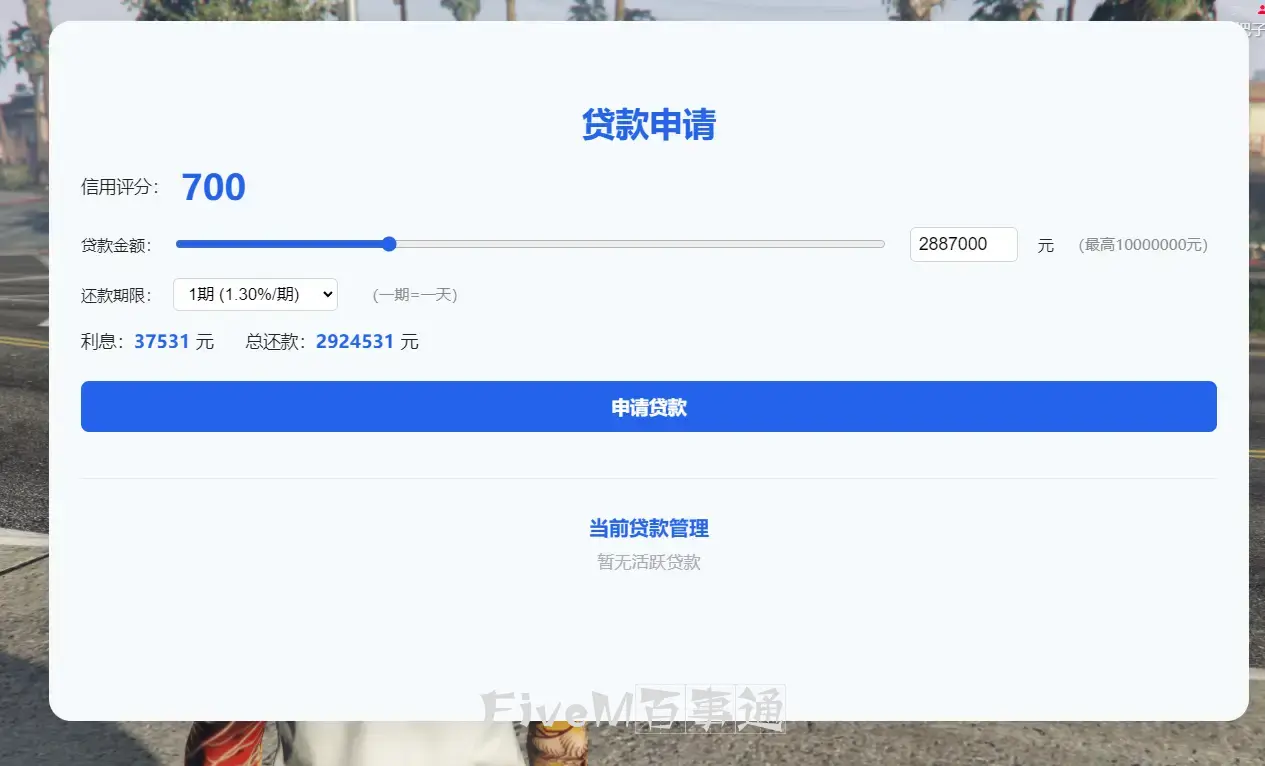The height and width of the screenshot is (766, 1265).
Task: Click the 贷款申请 page title
Action: coord(648,124)
